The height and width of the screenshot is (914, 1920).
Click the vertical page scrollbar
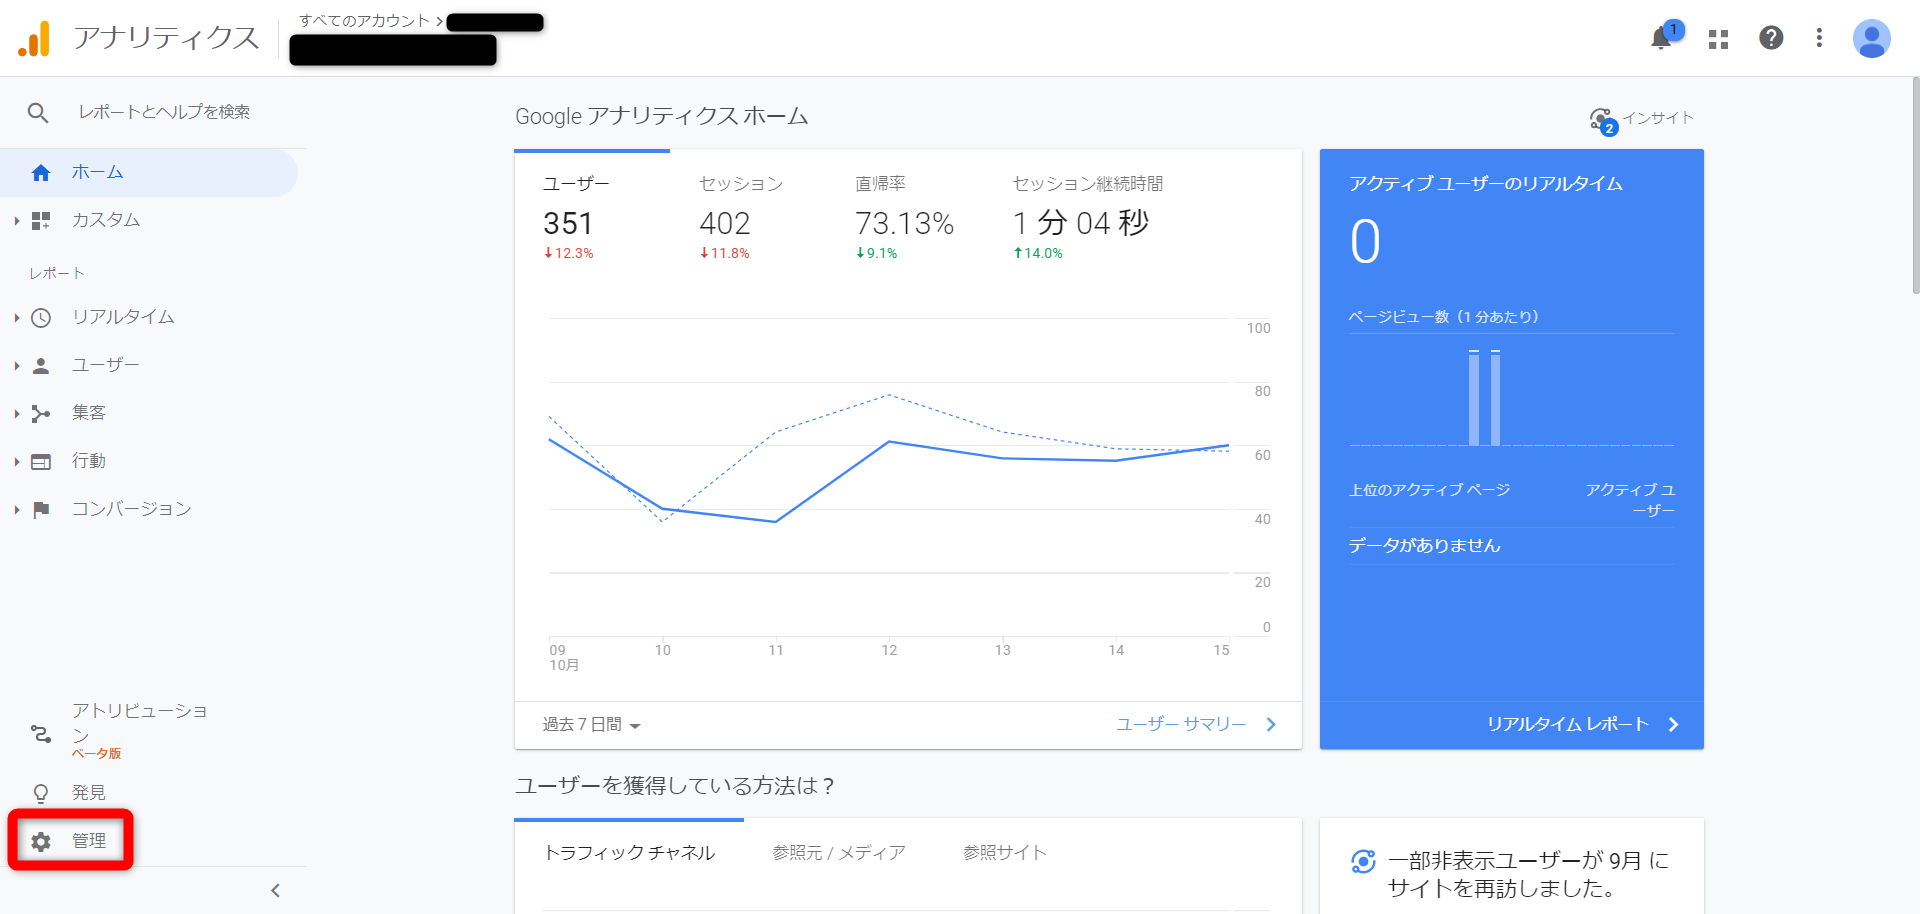[1914, 186]
